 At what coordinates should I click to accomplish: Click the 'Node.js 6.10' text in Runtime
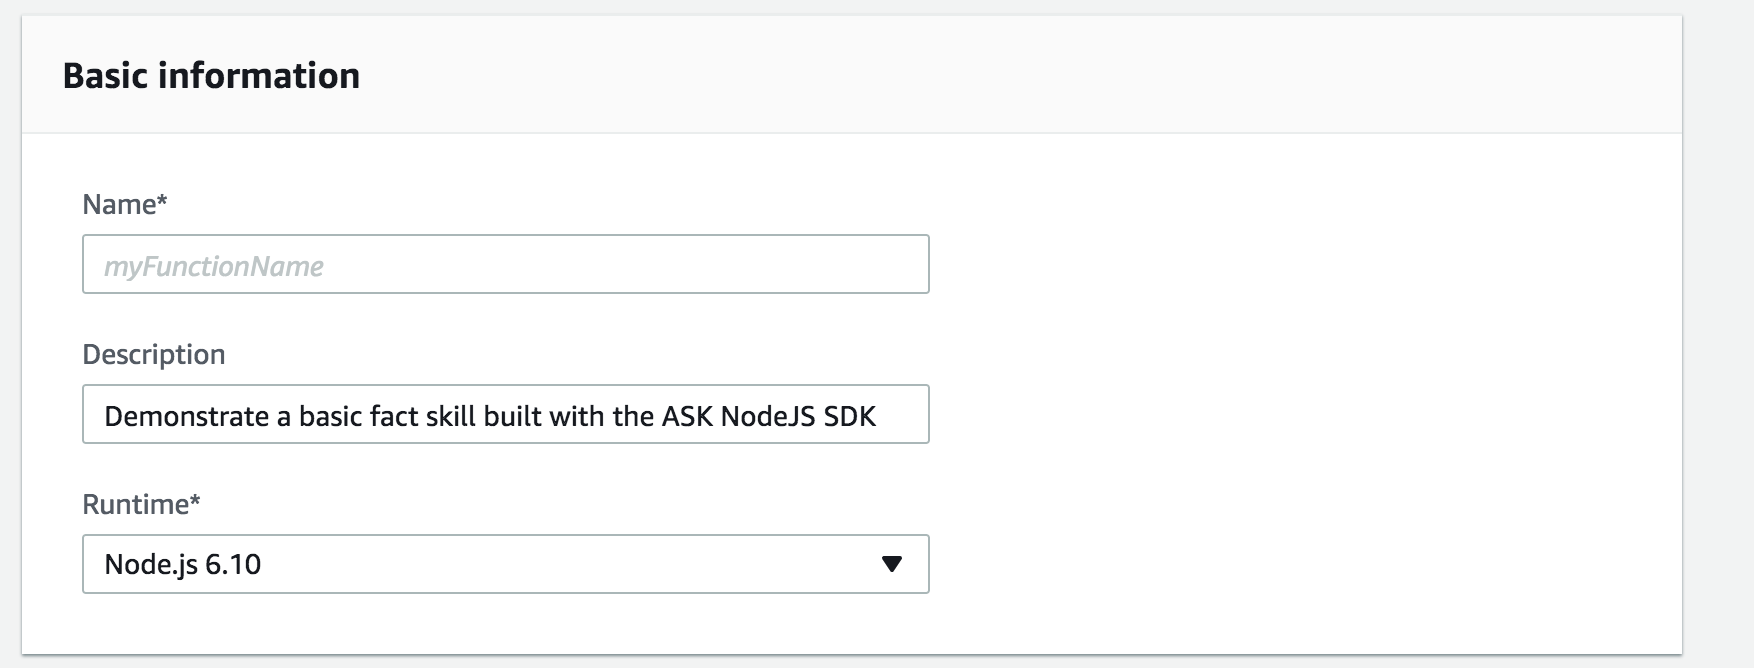point(182,564)
